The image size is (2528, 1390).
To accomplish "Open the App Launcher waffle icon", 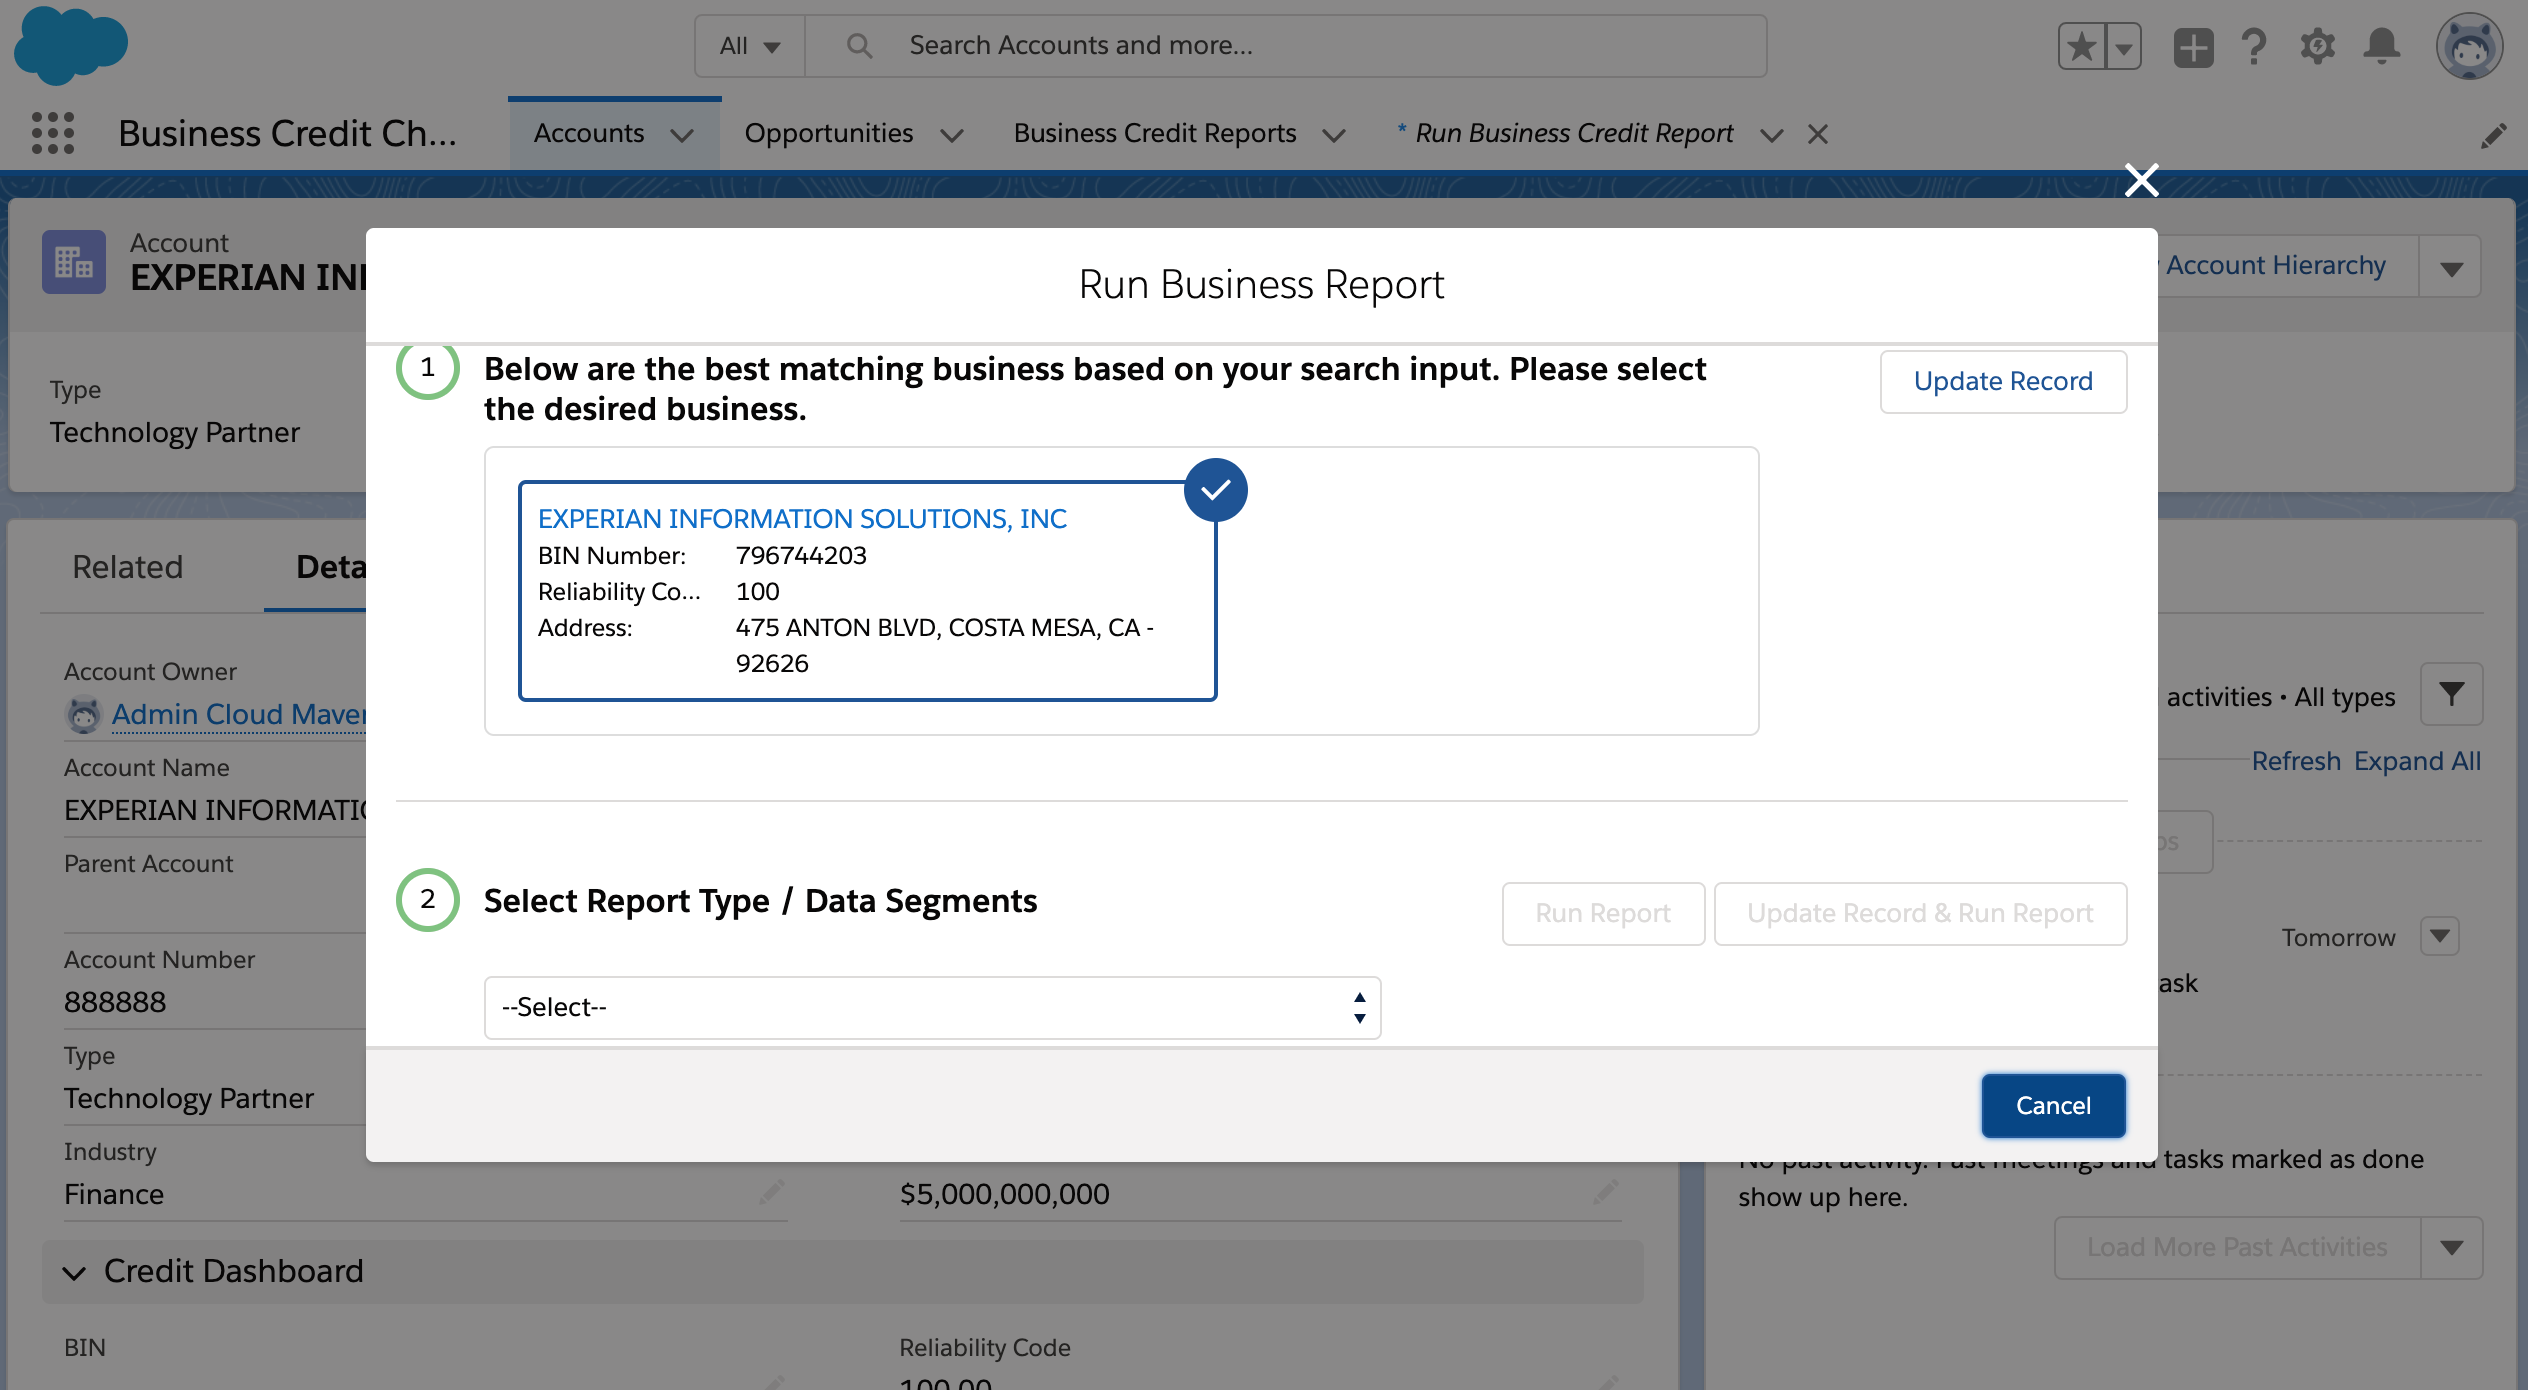I will 53,133.
